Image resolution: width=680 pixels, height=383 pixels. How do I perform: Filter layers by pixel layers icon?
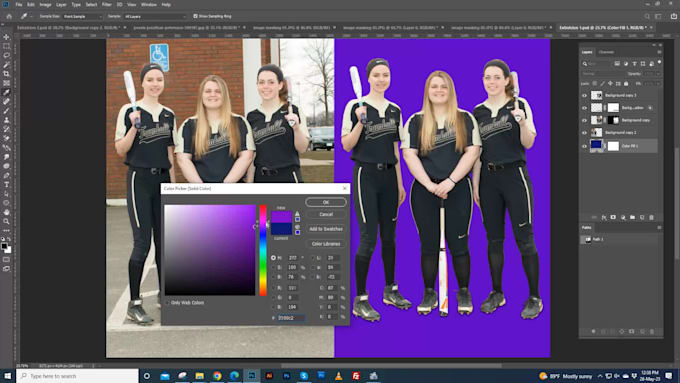tap(617, 64)
